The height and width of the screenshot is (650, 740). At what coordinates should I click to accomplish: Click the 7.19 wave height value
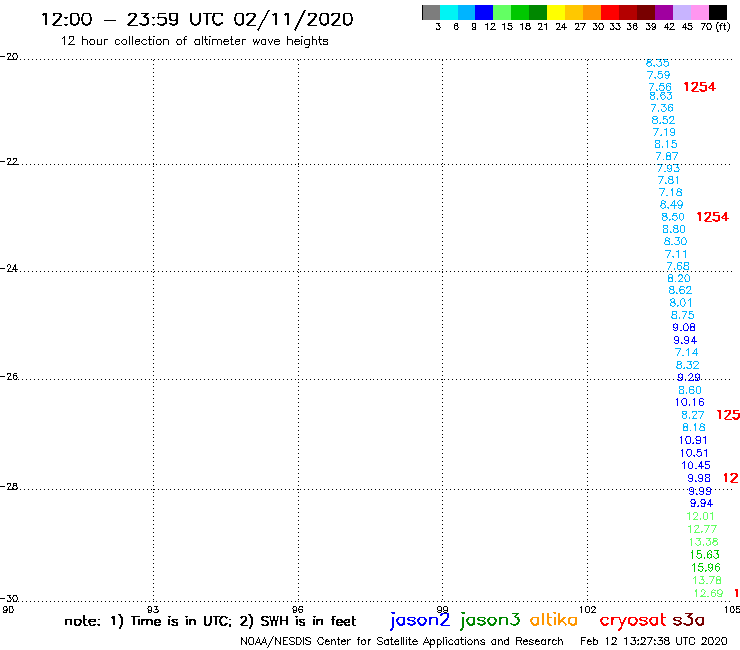tap(664, 132)
